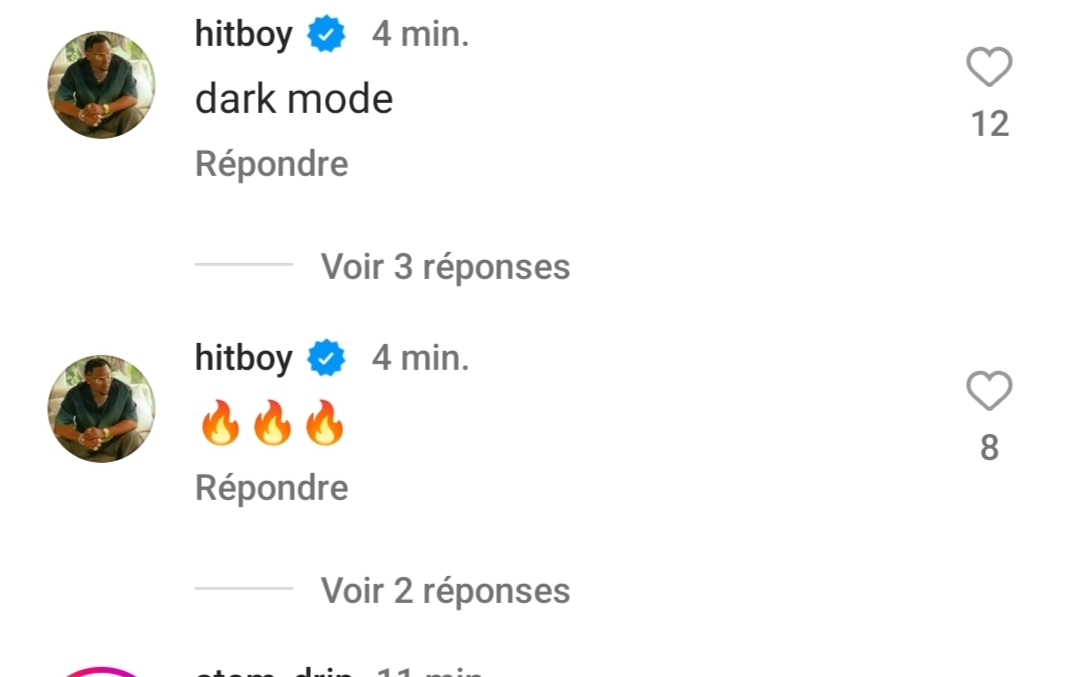The height and width of the screenshot is (677, 1079).
Task: Like the fire emojis comment heart
Action: [x=989, y=390]
